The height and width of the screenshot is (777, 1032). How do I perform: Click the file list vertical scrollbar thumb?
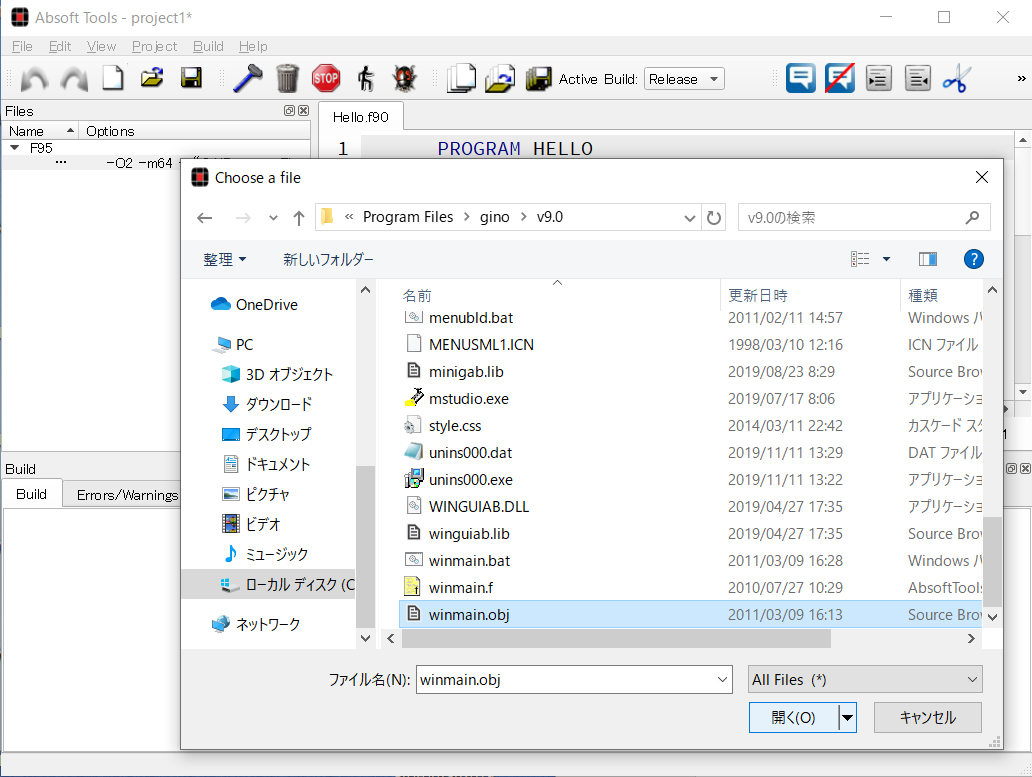click(993, 561)
